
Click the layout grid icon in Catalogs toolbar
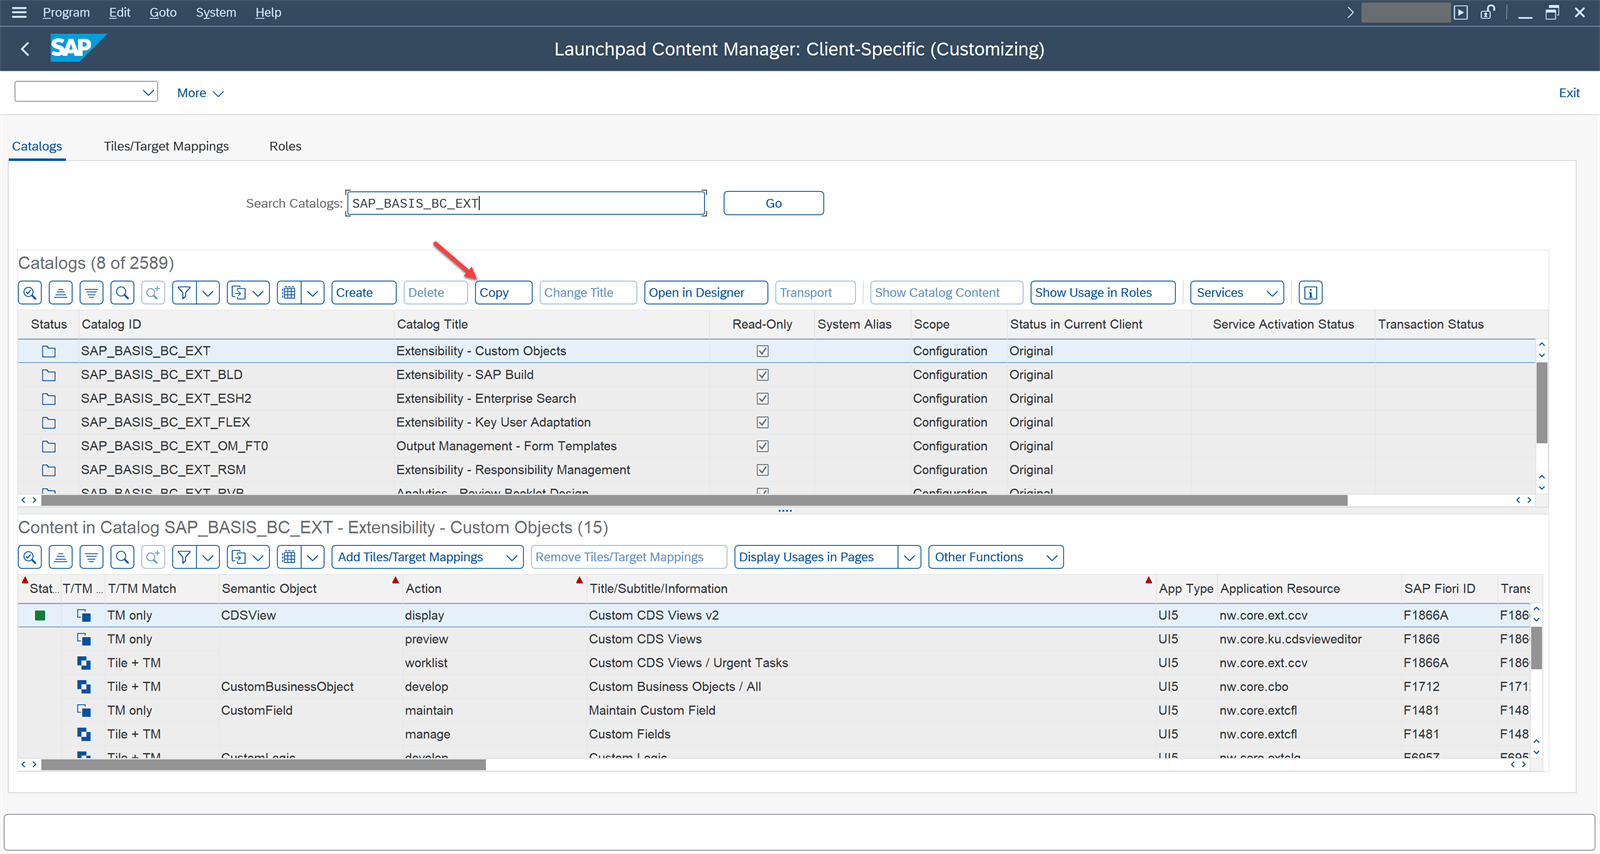pos(289,293)
